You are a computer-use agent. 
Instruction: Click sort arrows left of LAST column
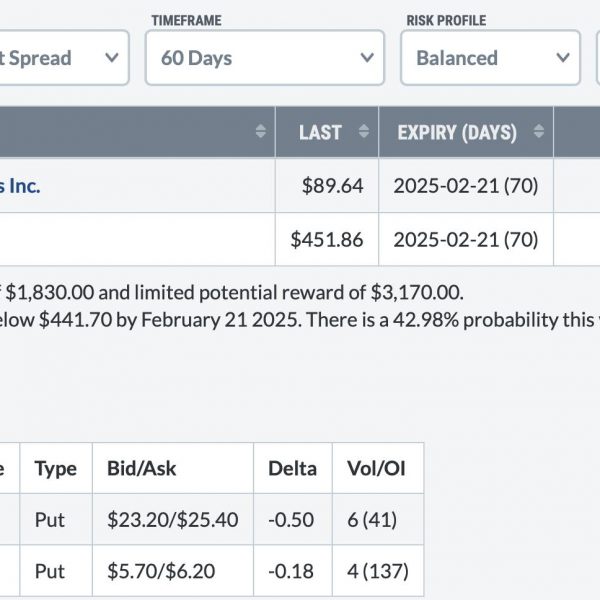pos(261,132)
